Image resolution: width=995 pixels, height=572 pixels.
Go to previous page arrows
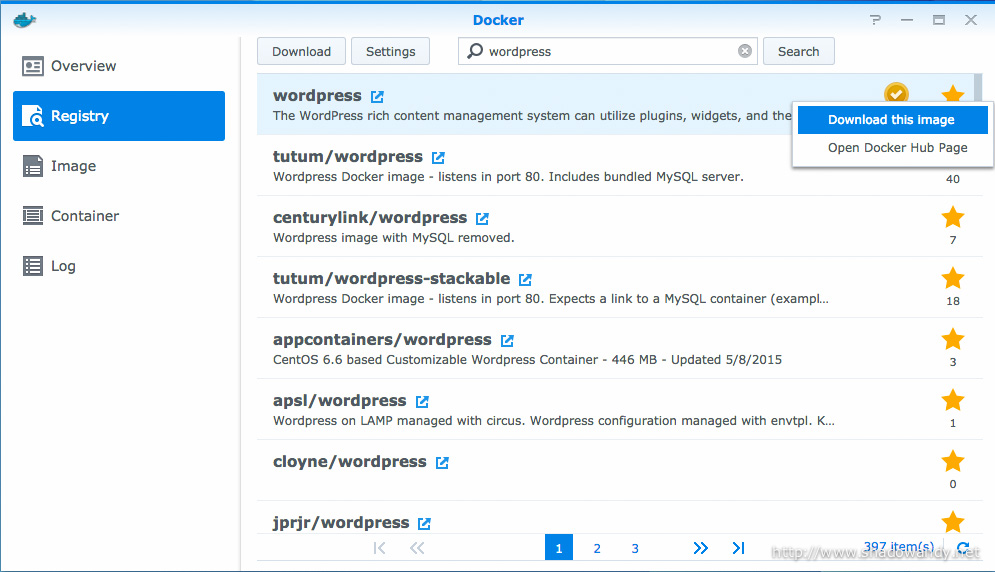(417, 548)
